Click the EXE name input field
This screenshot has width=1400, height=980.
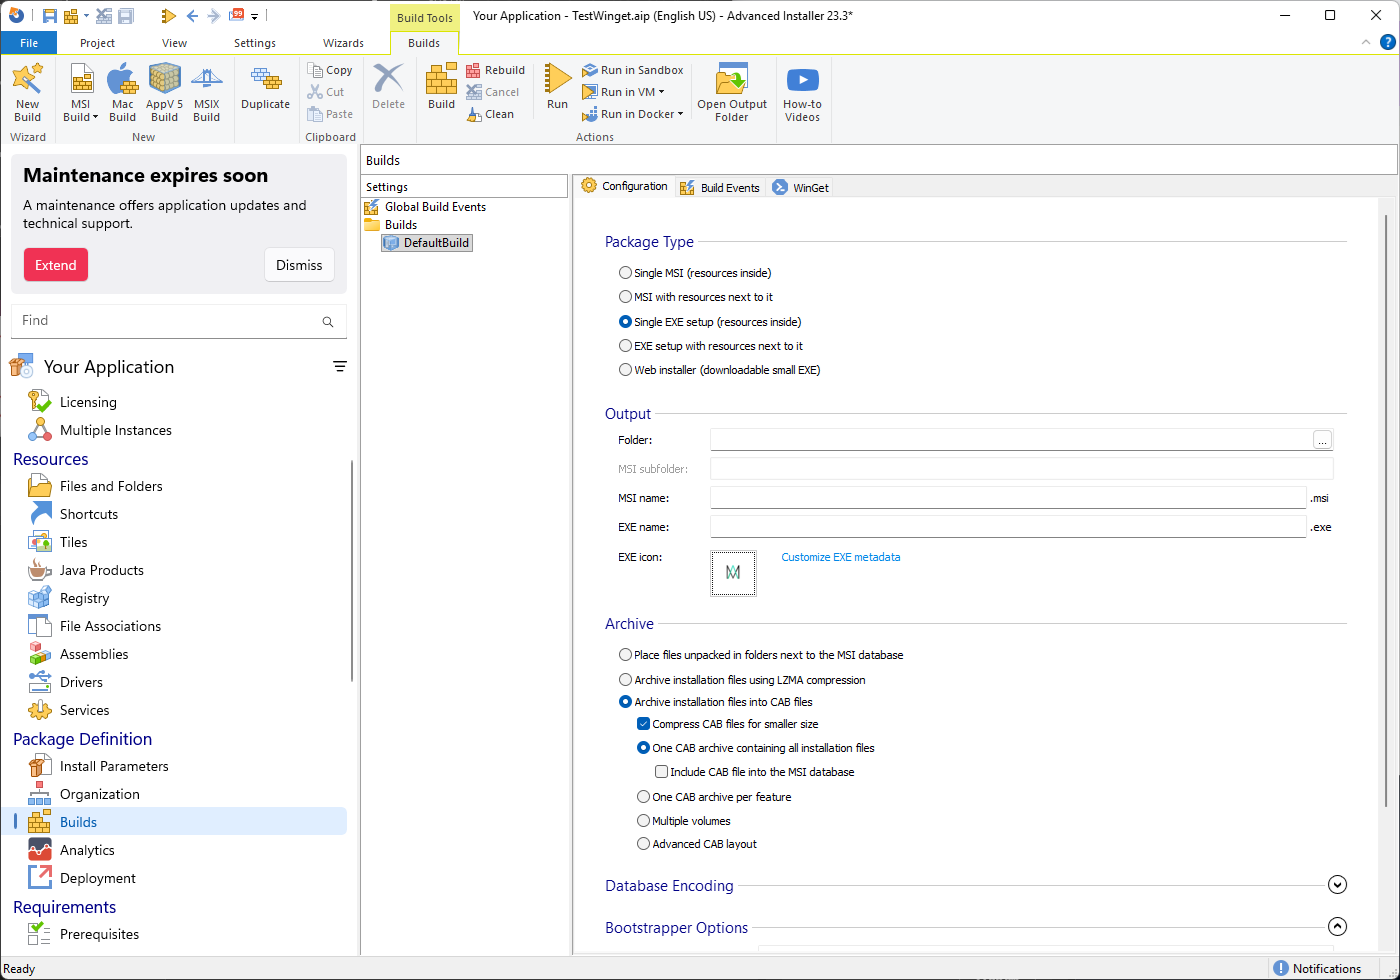(1008, 527)
